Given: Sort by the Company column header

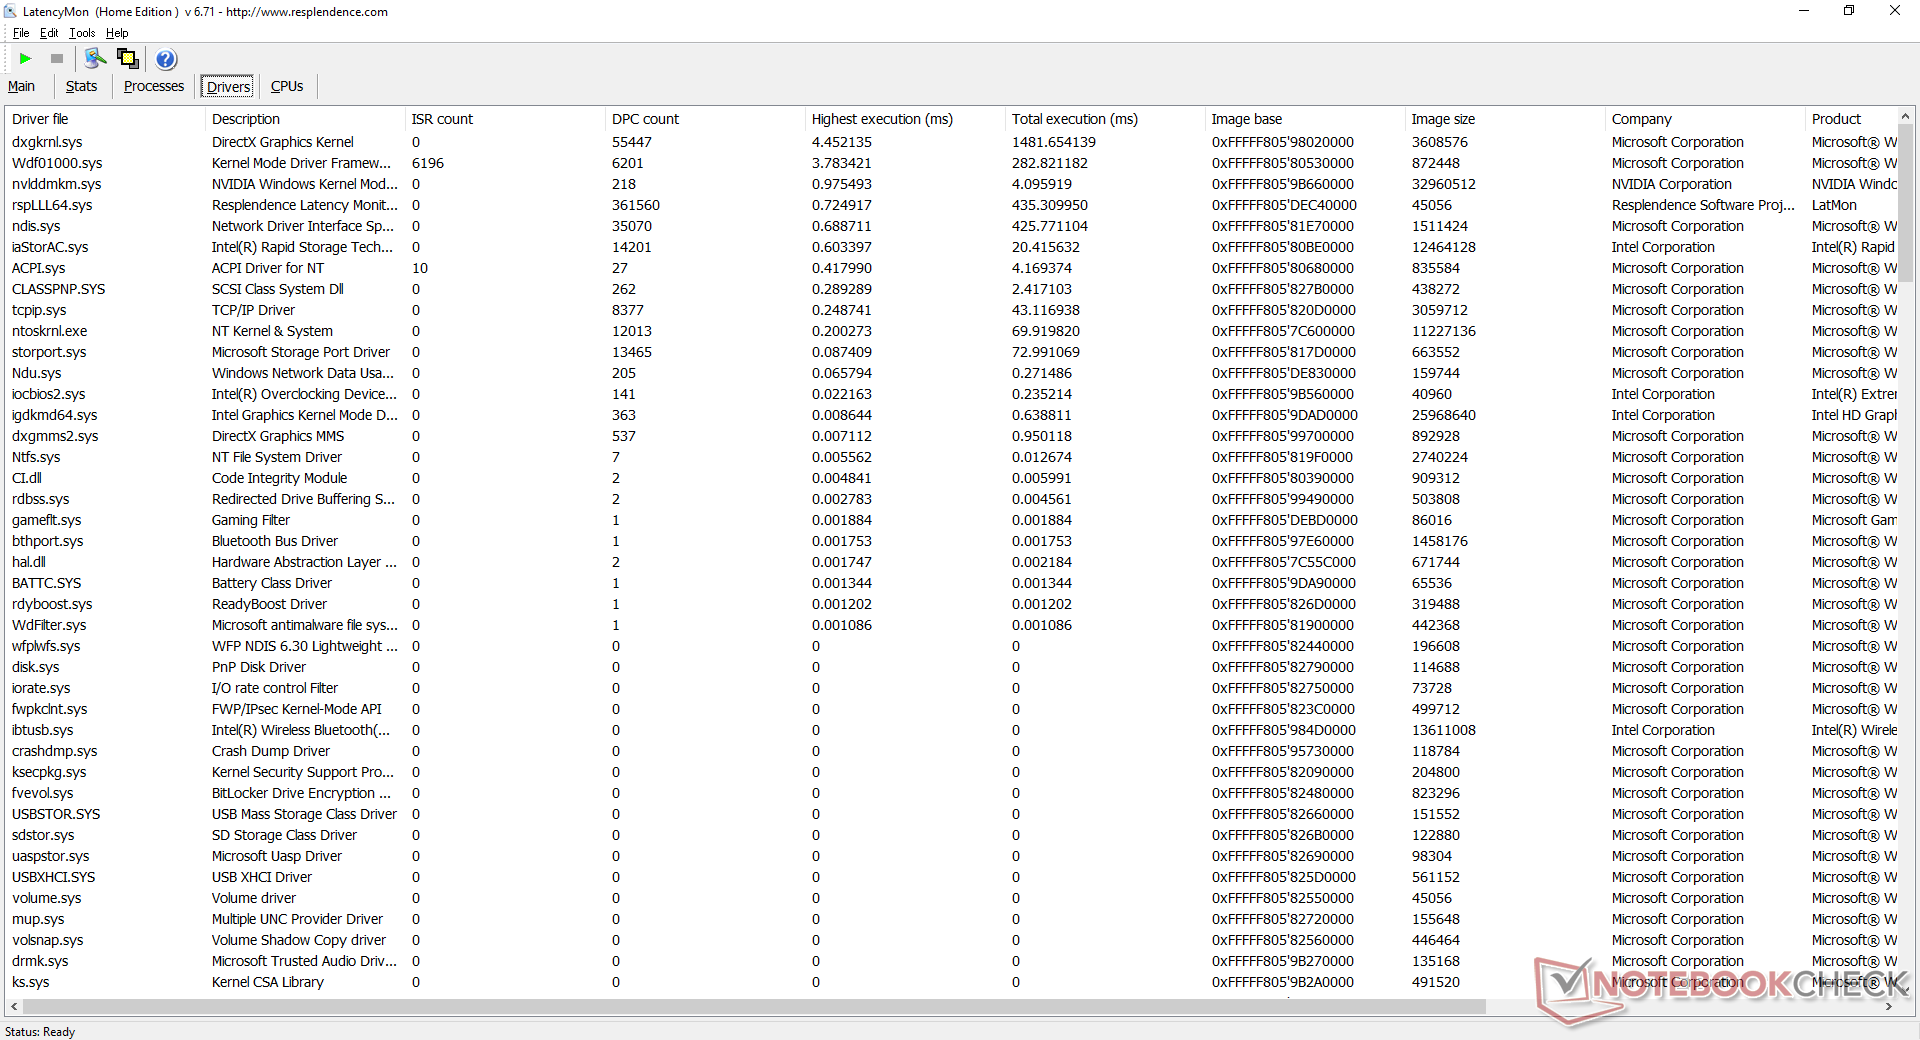Looking at the screenshot, I should pyautogui.click(x=1705, y=119).
